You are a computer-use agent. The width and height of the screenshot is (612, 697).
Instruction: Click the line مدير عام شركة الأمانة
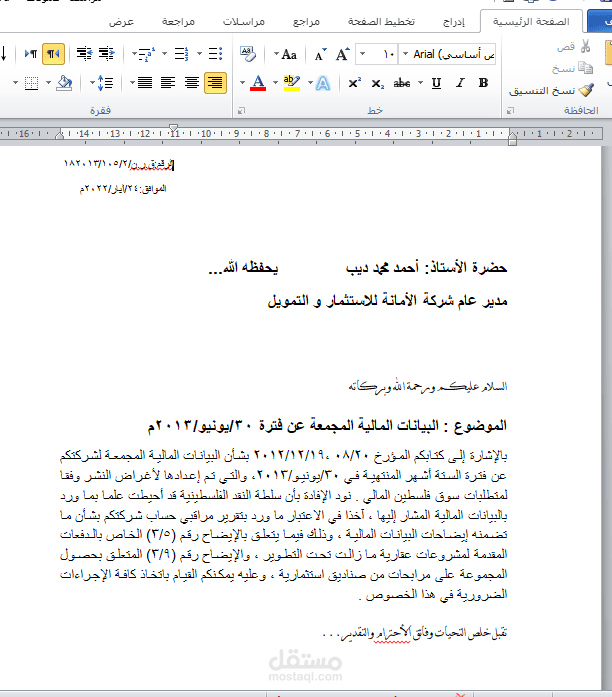click(x=387, y=300)
